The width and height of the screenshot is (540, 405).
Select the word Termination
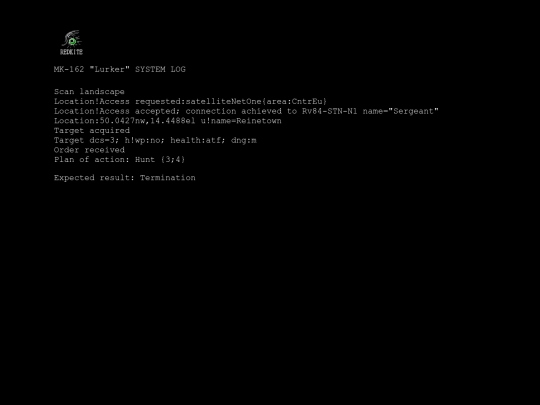pyautogui.click(x=168, y=178)
